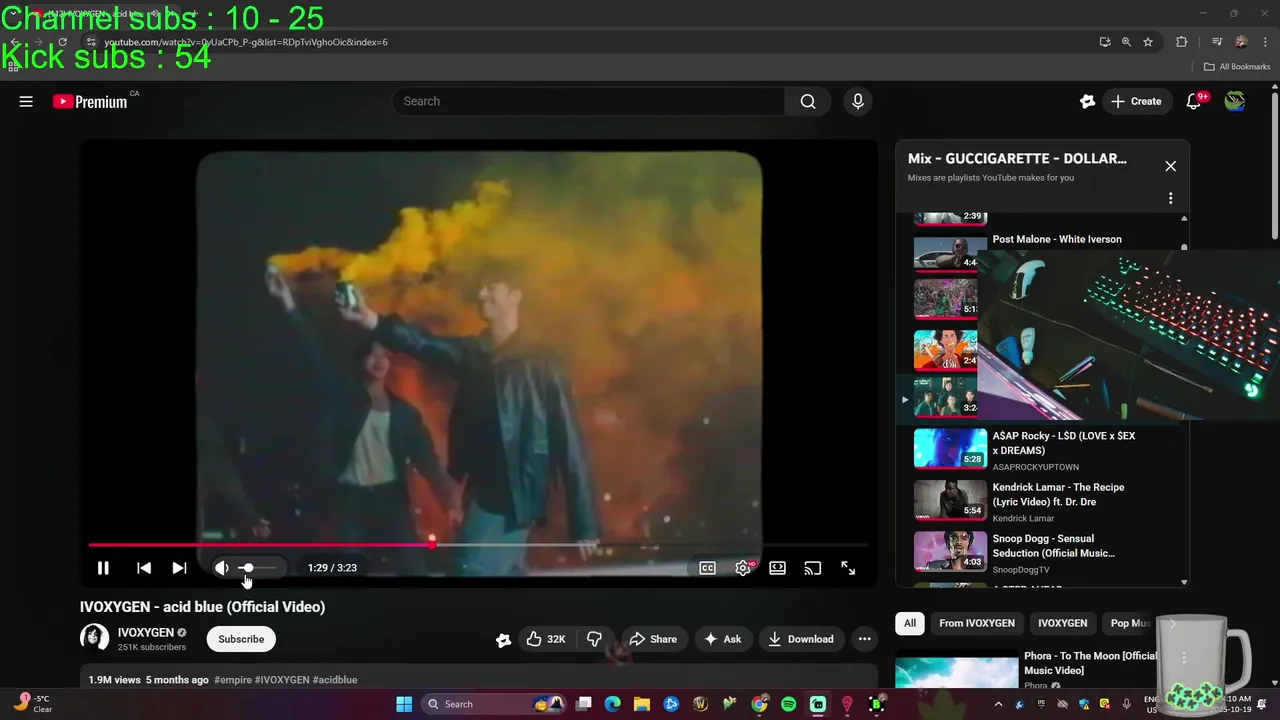The width and height of the screenshot is (1280, 720).
Task: Enter fullscreen mode
Action: pyautogui.click(x=848, y=568)
